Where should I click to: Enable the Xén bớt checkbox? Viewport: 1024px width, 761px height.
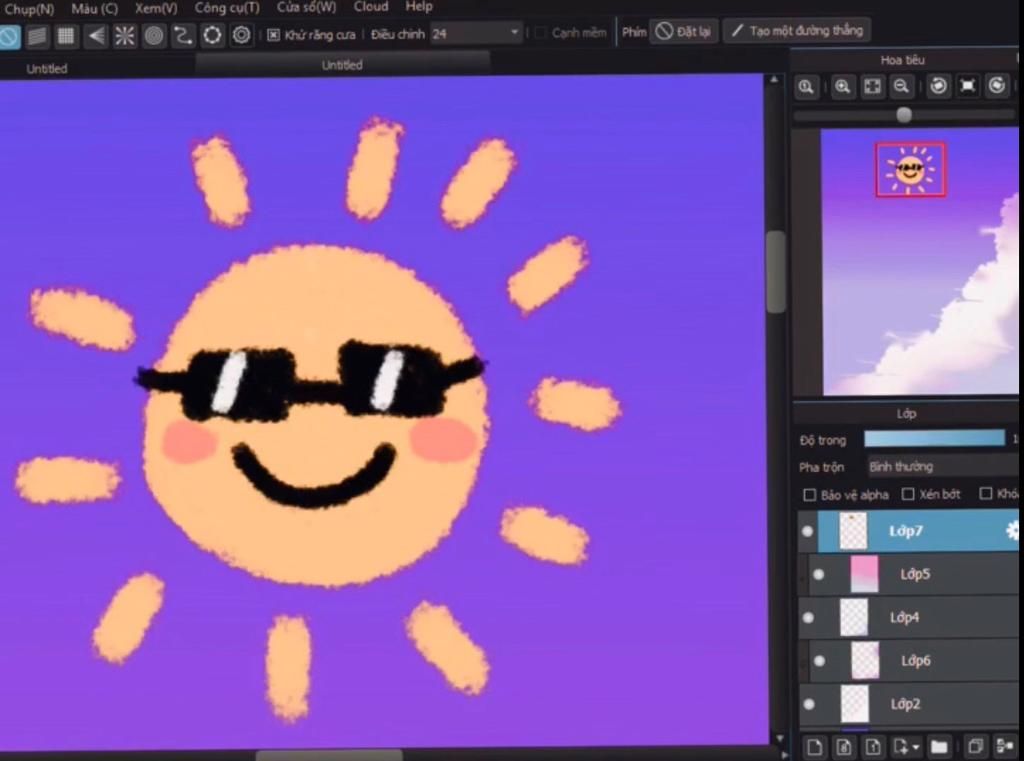pos(908,494)
